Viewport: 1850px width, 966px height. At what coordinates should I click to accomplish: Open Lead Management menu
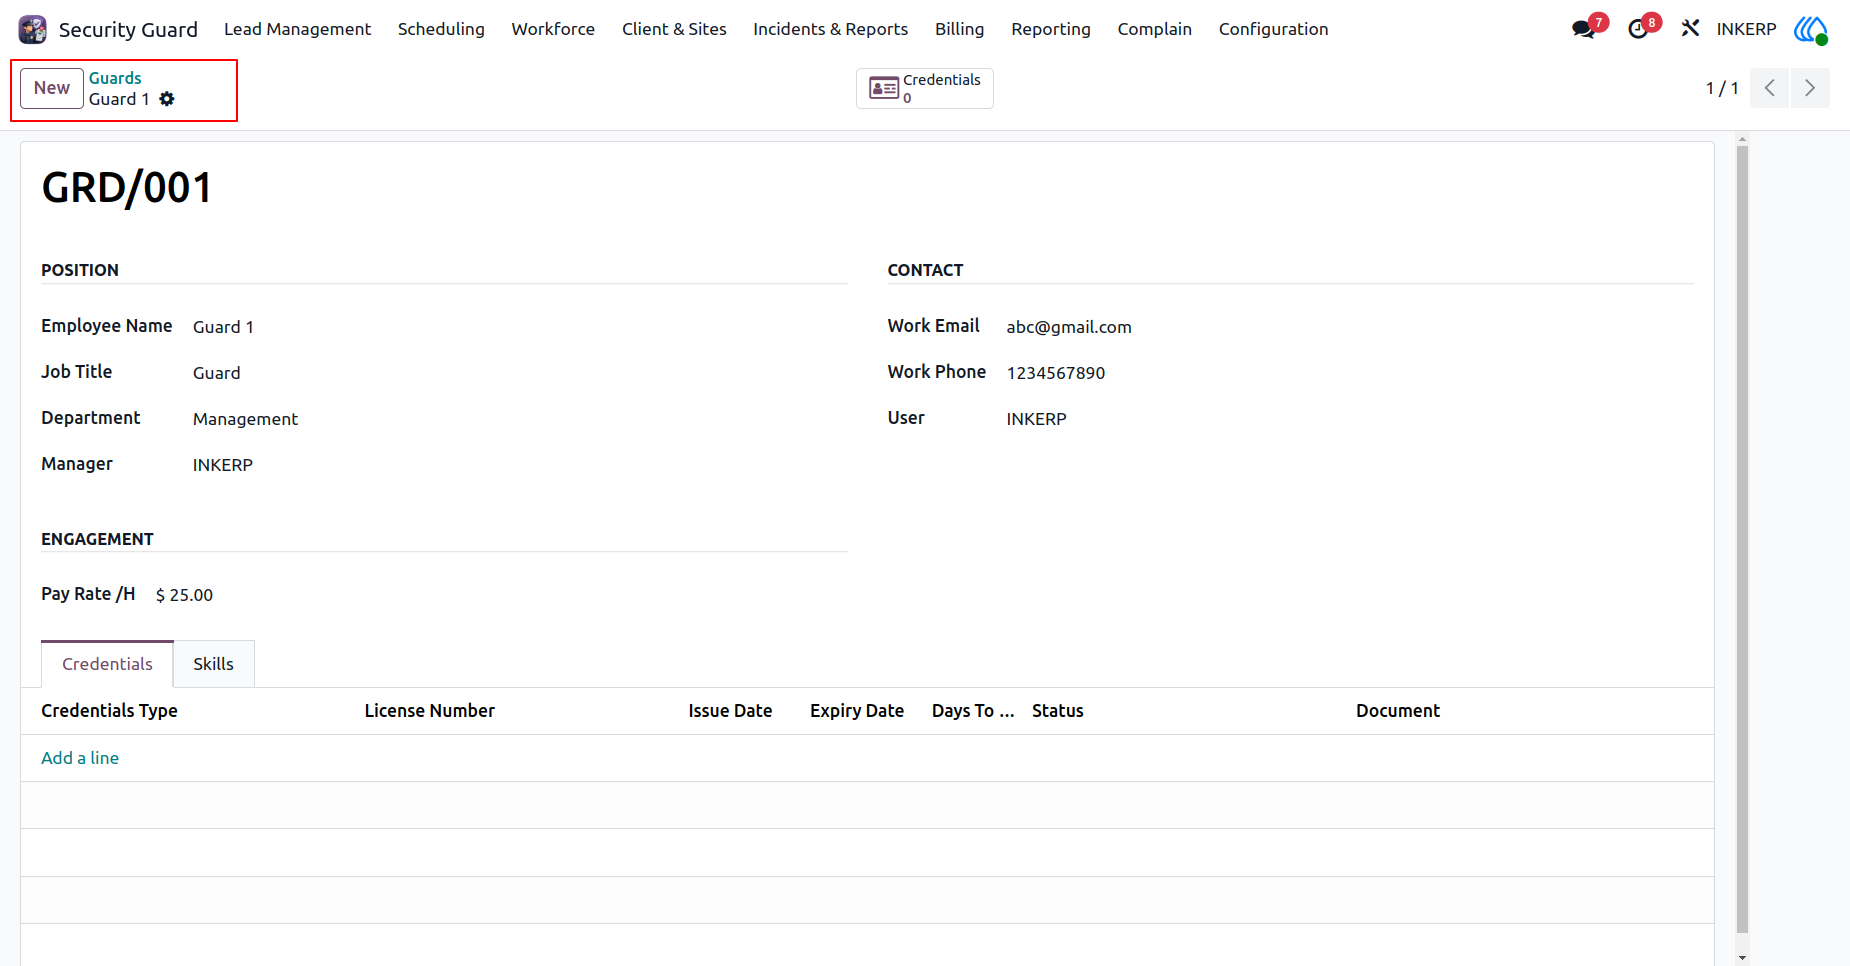(x=297, y=29)
